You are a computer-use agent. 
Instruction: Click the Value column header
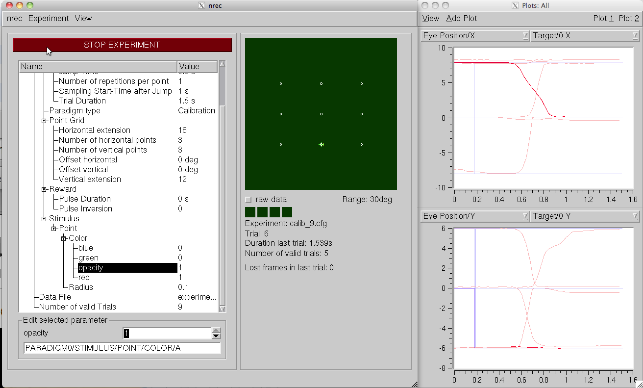tap(197, 66)
